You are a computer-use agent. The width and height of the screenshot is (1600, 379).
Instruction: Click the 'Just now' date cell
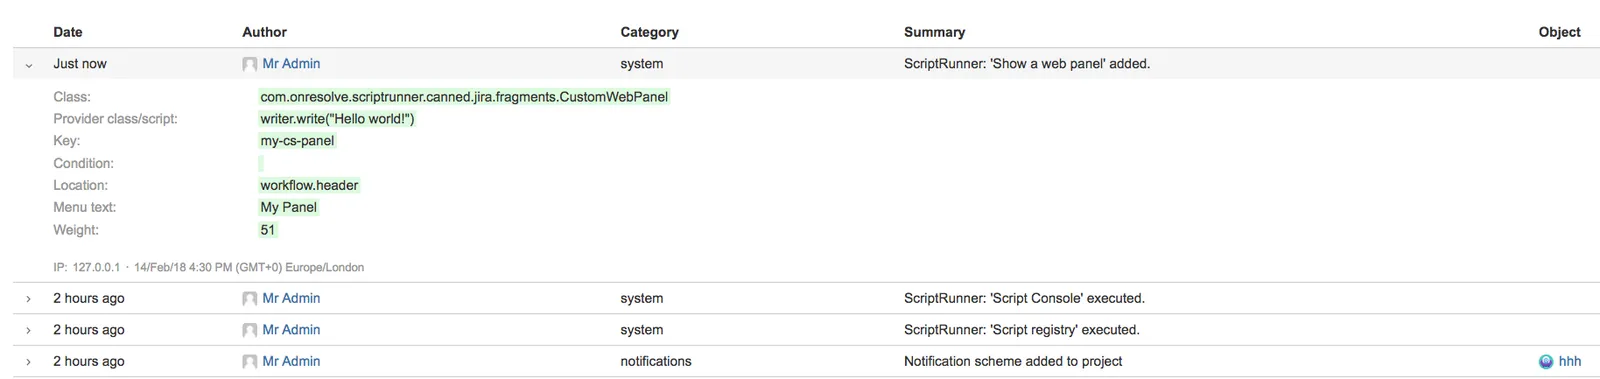80,64
